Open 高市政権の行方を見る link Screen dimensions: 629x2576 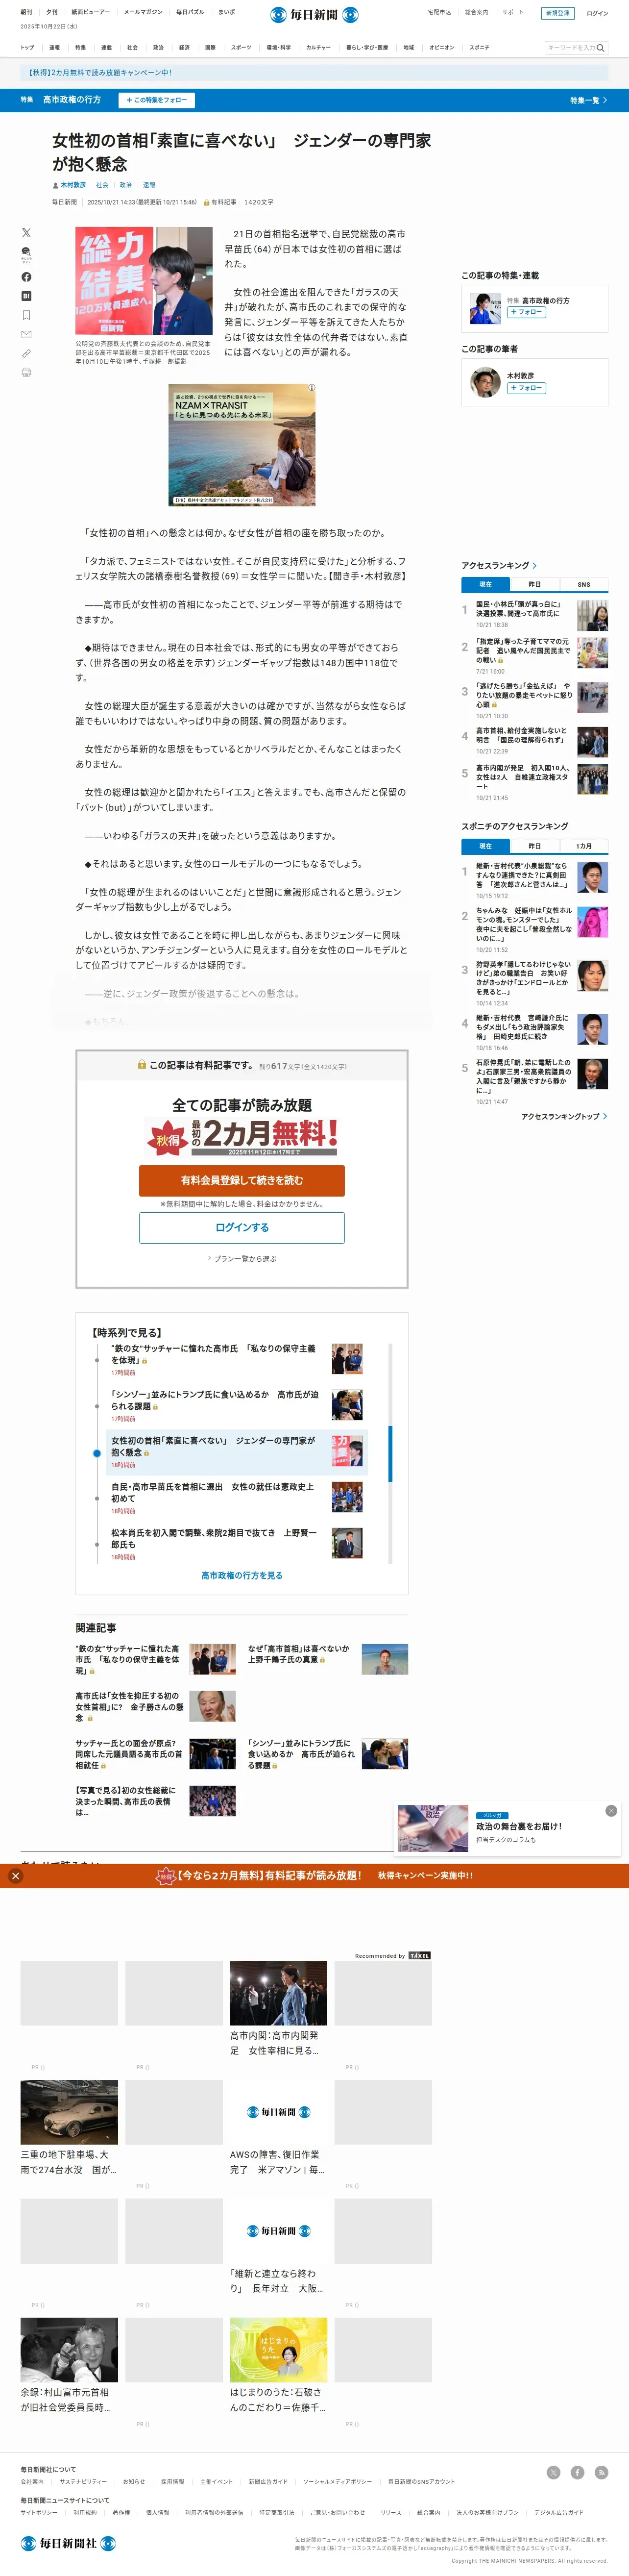[242, 1575]
